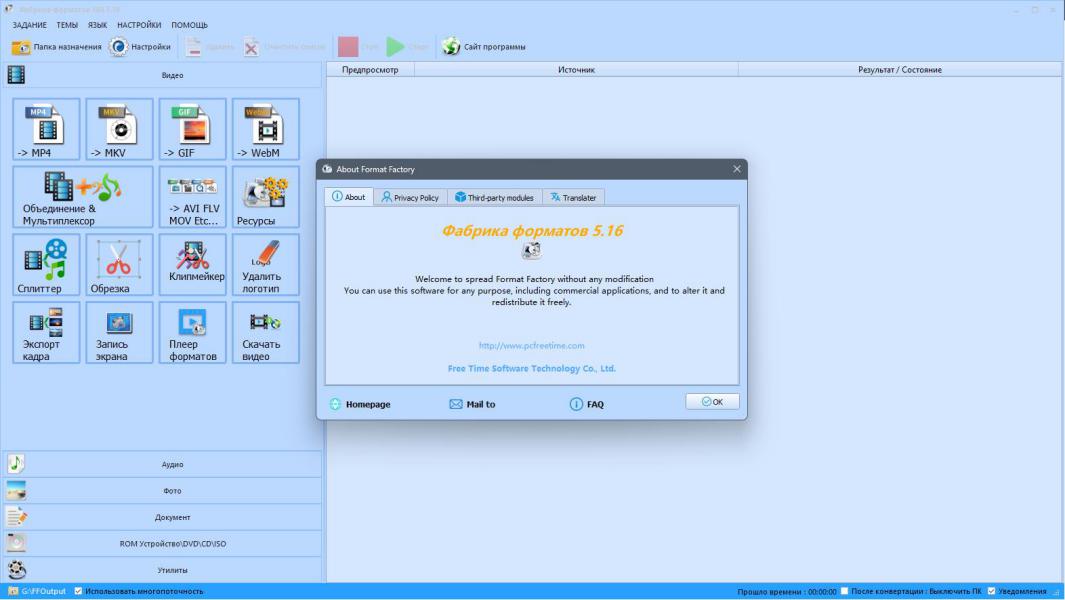The height and width of the screenshot is (600, 1065).
Task: Open Удалить логотип tool
Action: (x=266, y=265)
